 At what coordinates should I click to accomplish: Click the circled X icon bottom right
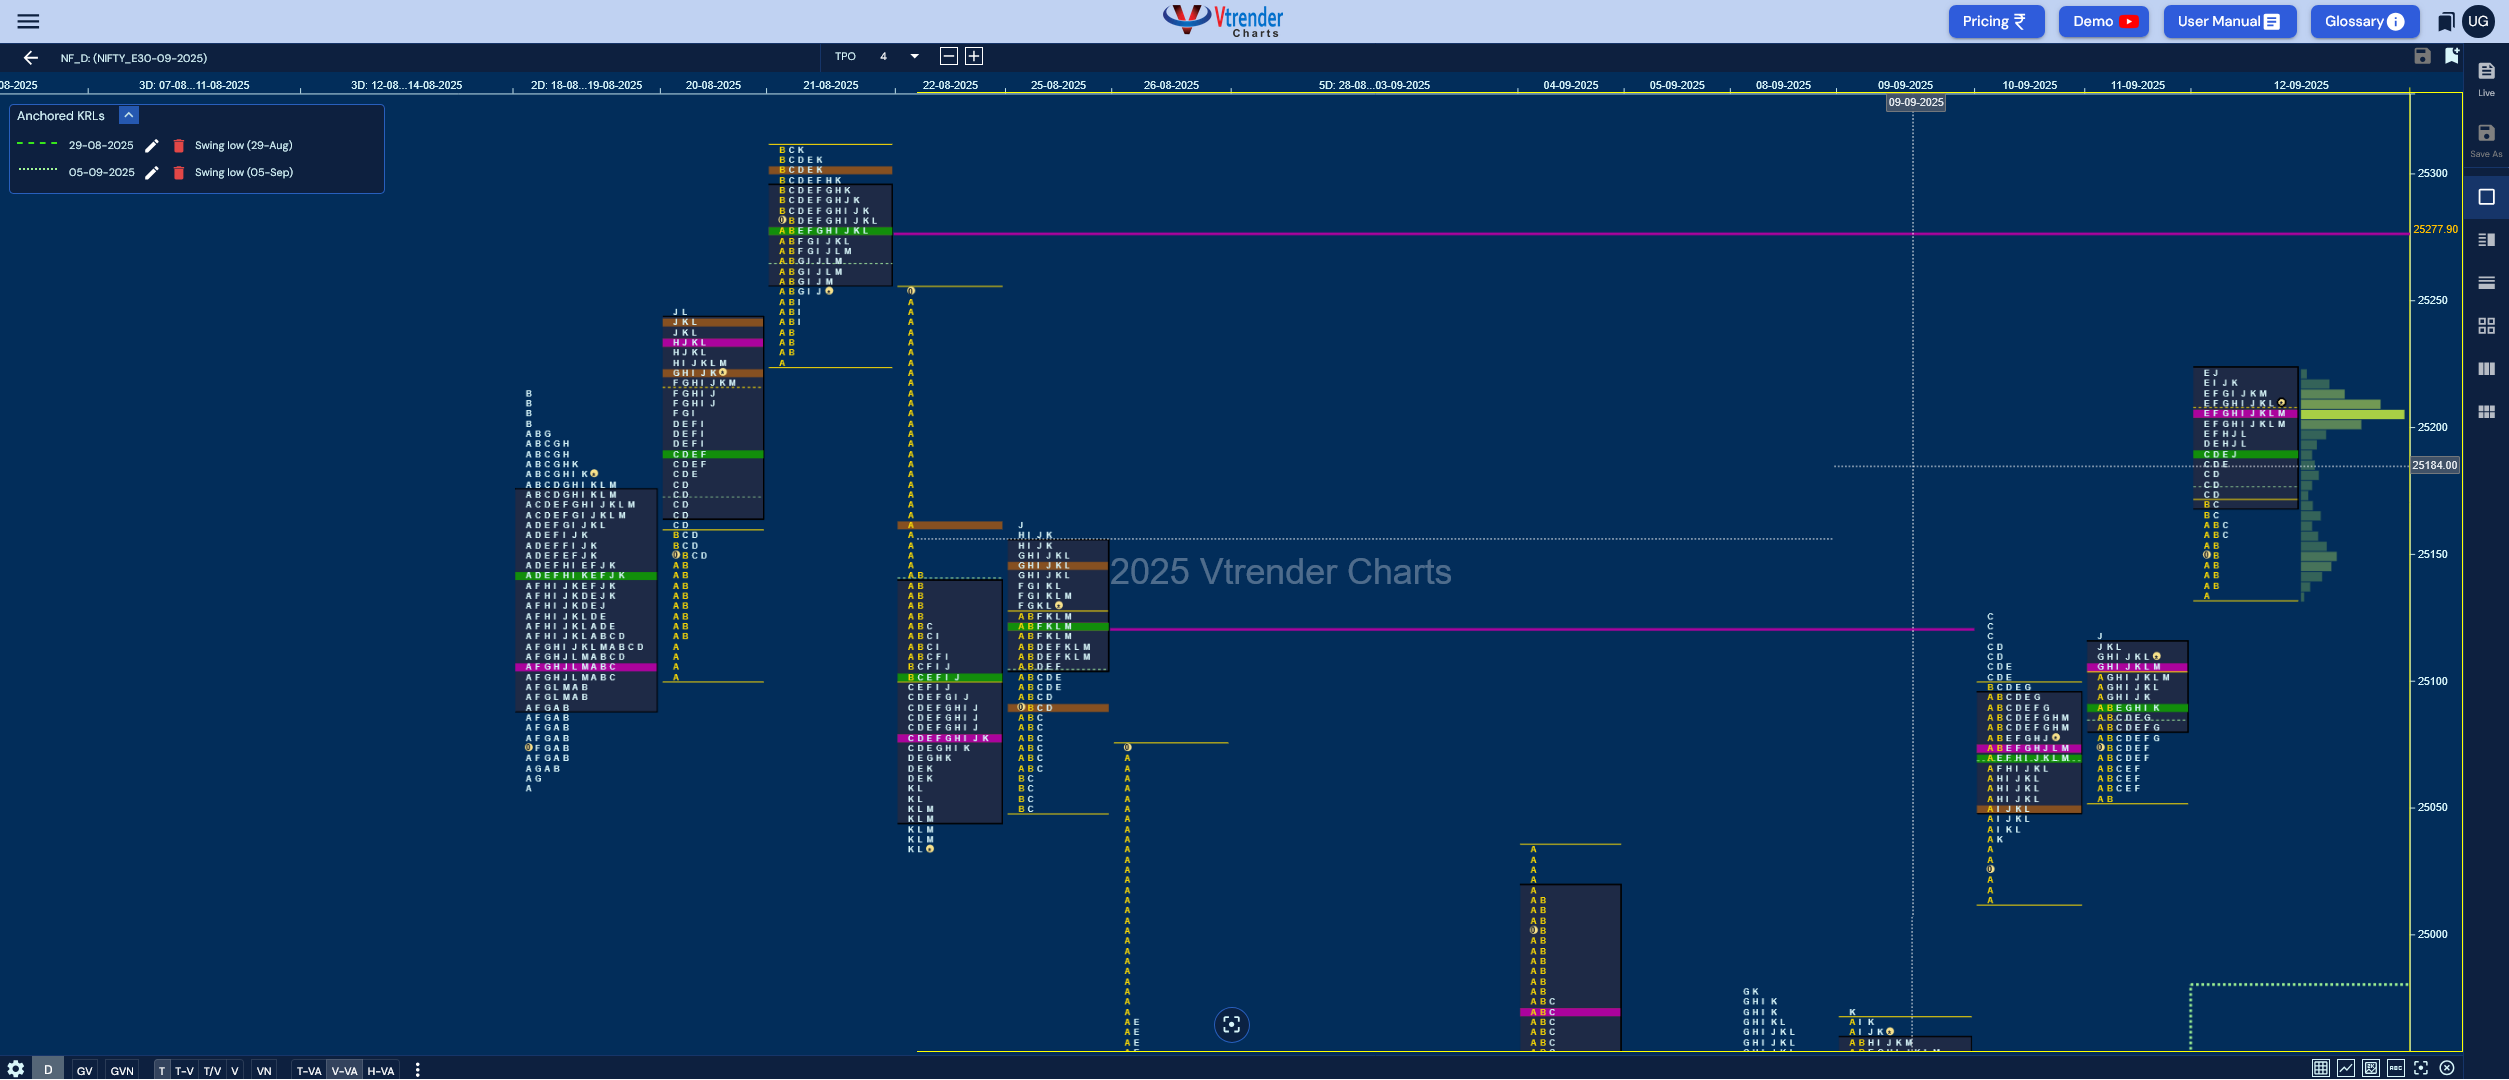pos(2447,1068)
